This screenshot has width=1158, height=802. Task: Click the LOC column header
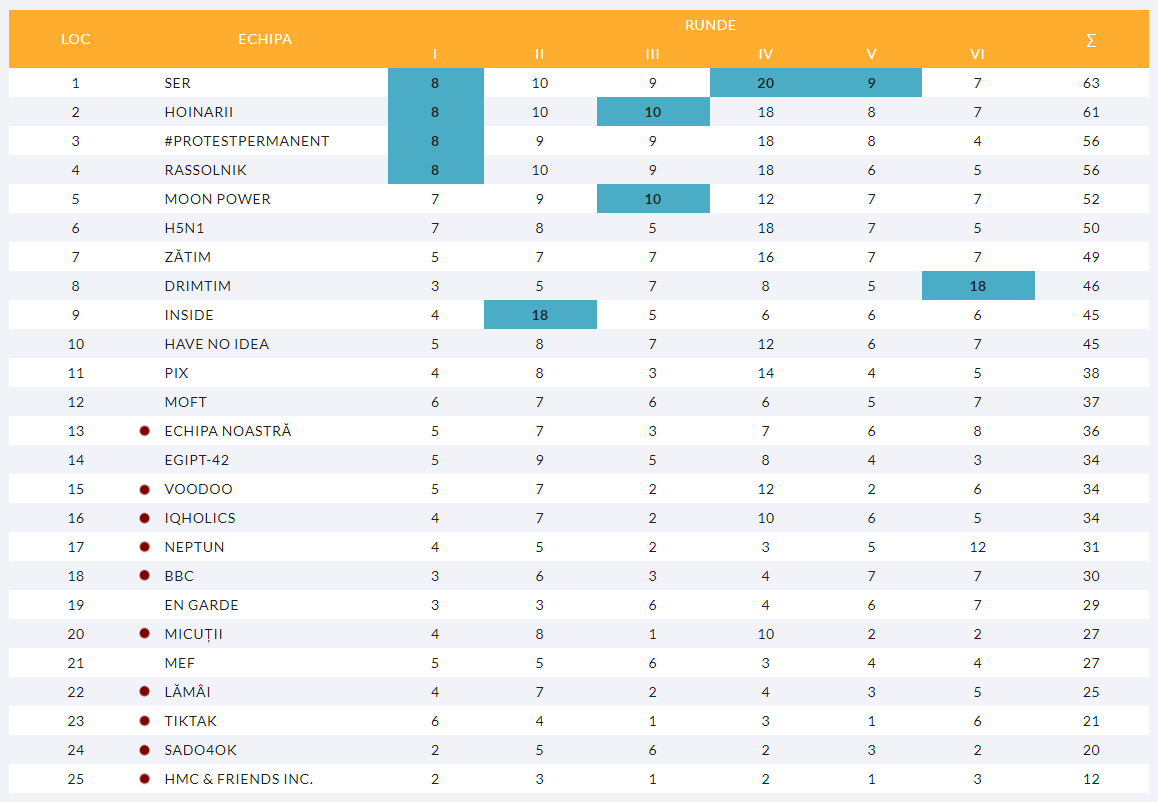tap(75, 39)
